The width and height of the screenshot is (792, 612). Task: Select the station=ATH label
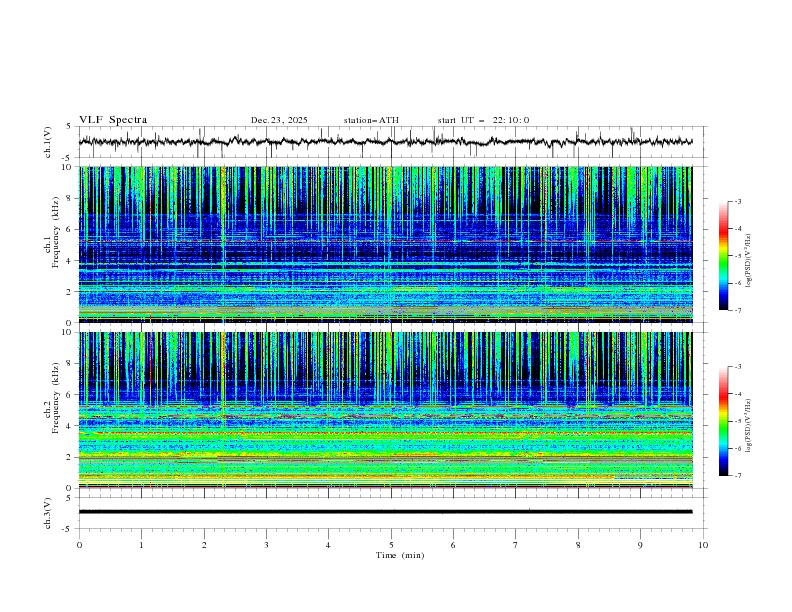coord(371,120)
